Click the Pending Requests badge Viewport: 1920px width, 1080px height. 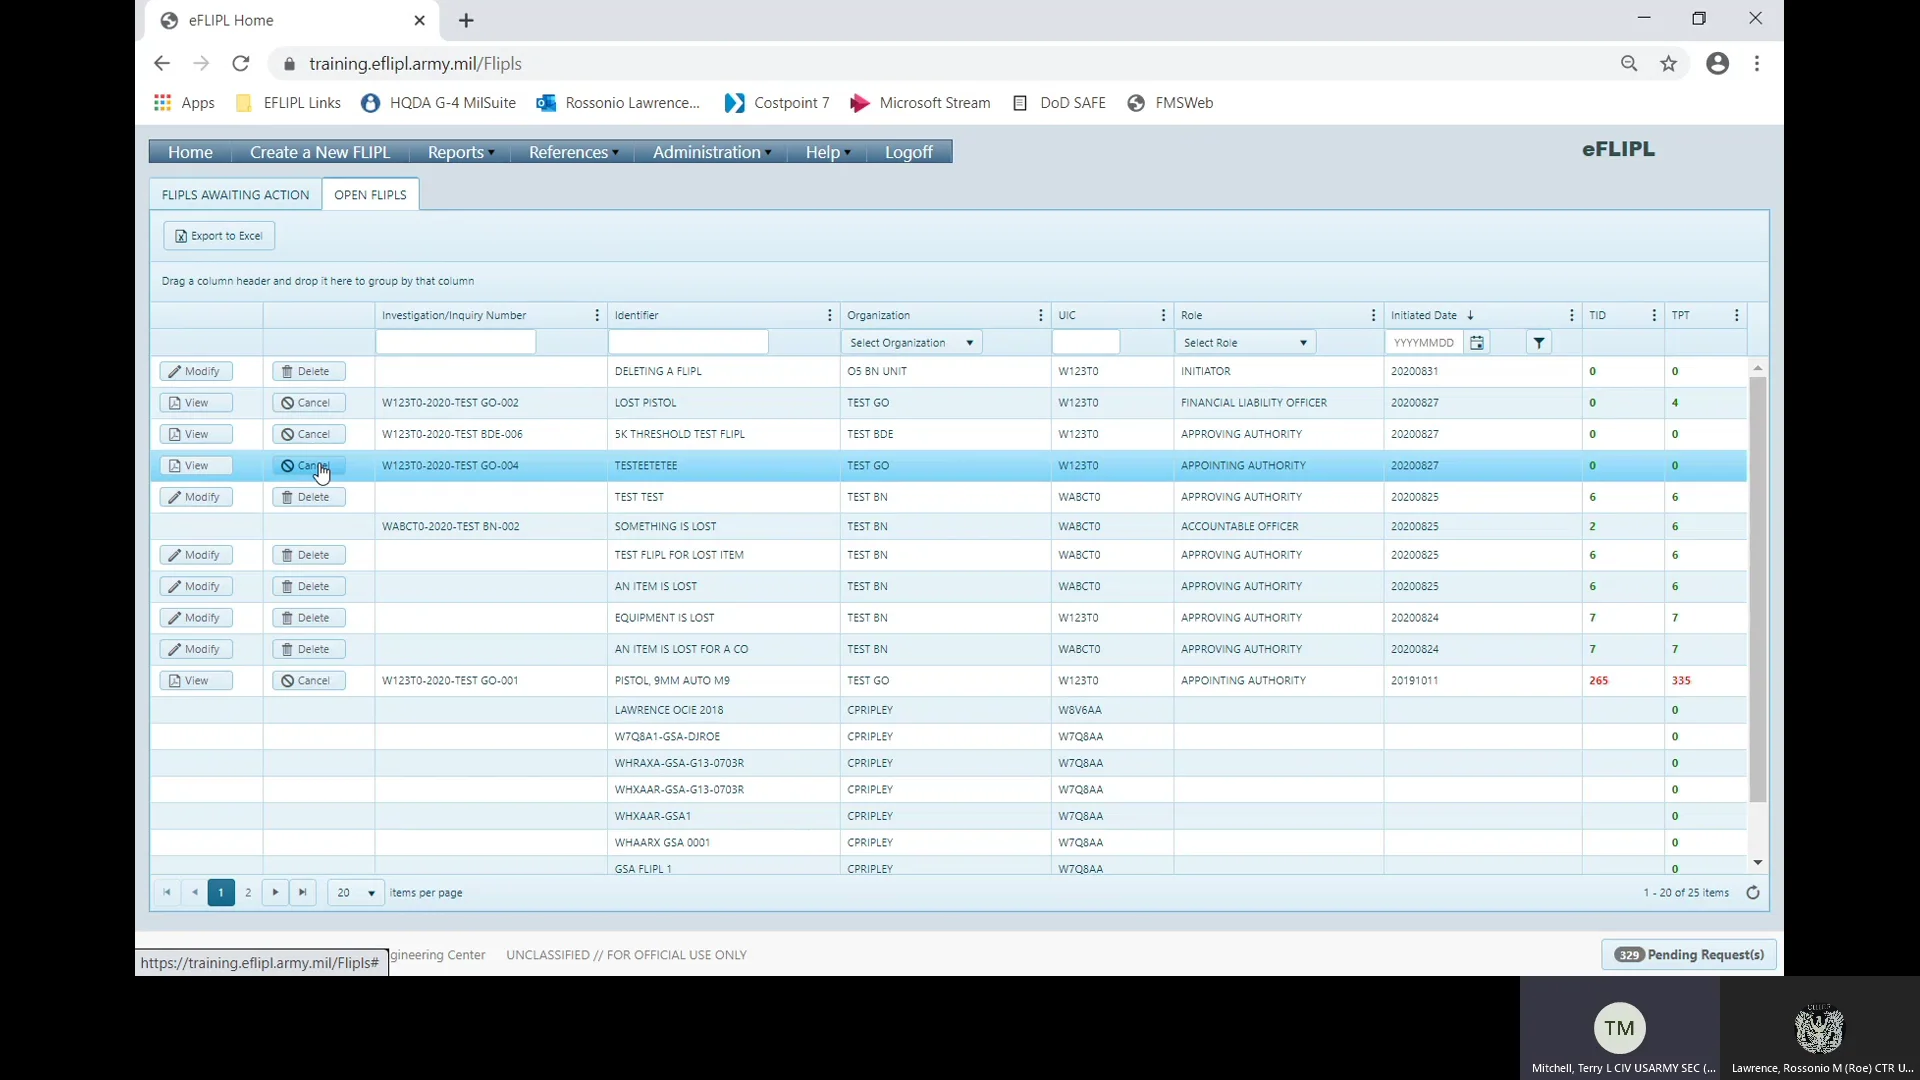pos(1688,954)
